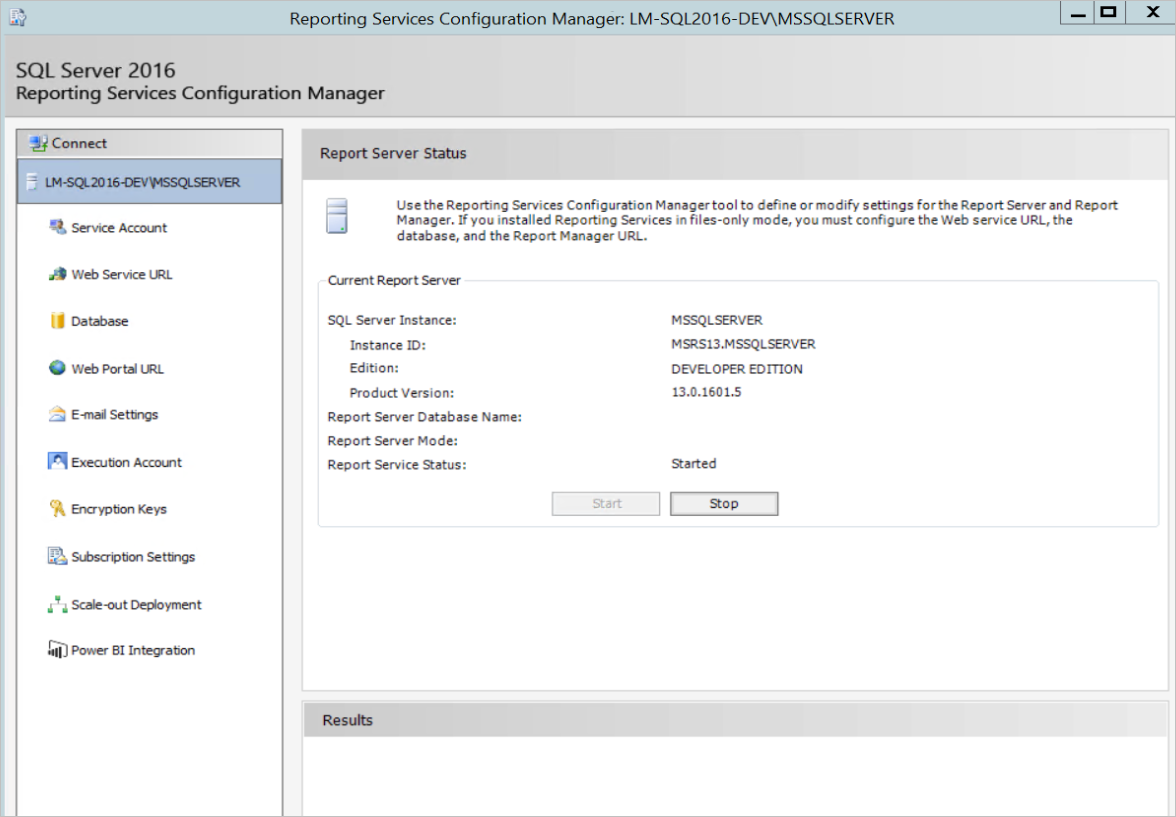This screenshot has width=1176, height=817.
Task: Open the E-mail Settings page
Action: (114, 414)
